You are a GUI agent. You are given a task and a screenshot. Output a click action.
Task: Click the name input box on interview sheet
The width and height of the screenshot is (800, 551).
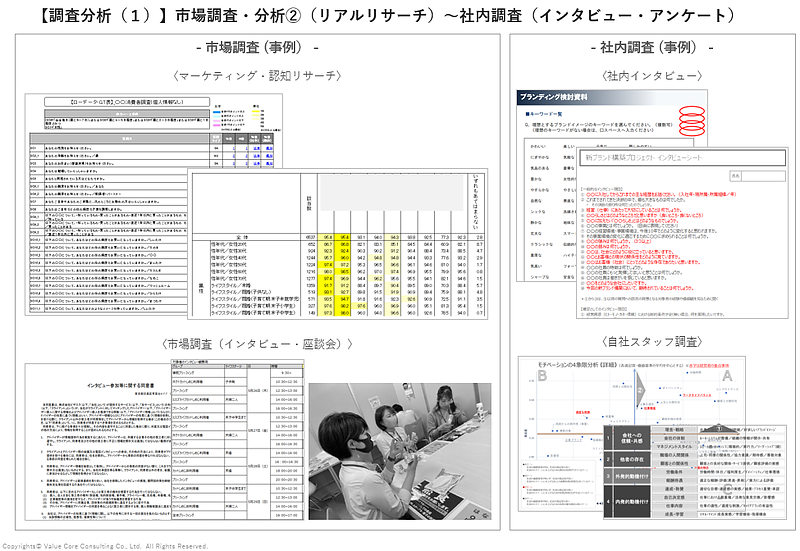[x=764, y=174]
